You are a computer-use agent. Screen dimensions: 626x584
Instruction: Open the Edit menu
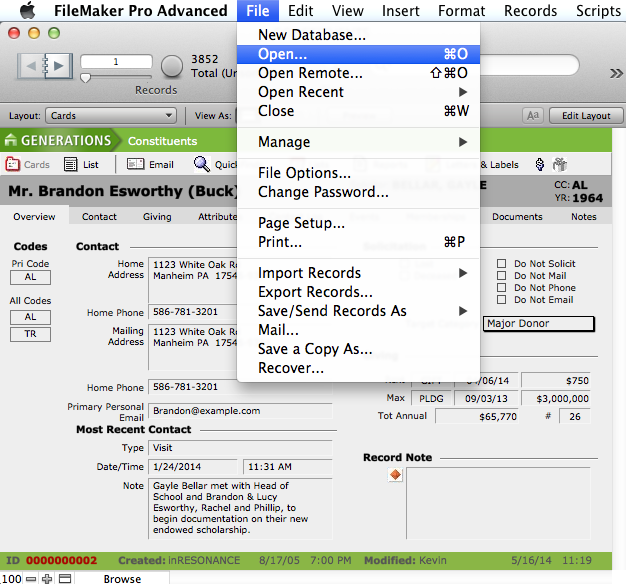pyautogui.click(x=301, y=10)
